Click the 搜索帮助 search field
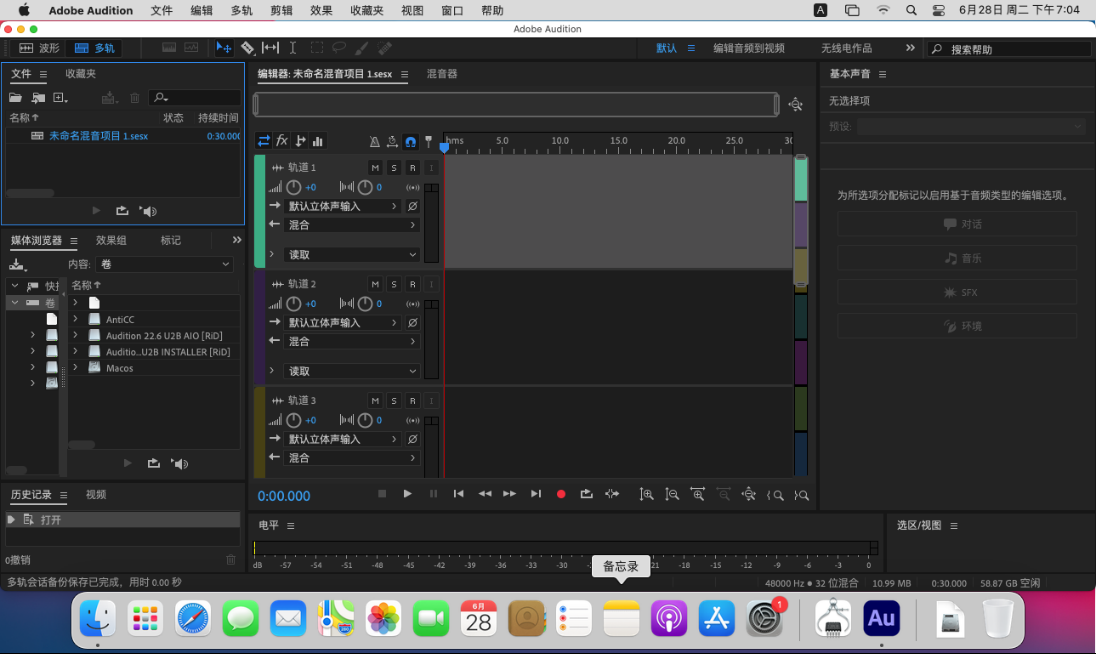Screen dimensions: 1096x654 1009,49
